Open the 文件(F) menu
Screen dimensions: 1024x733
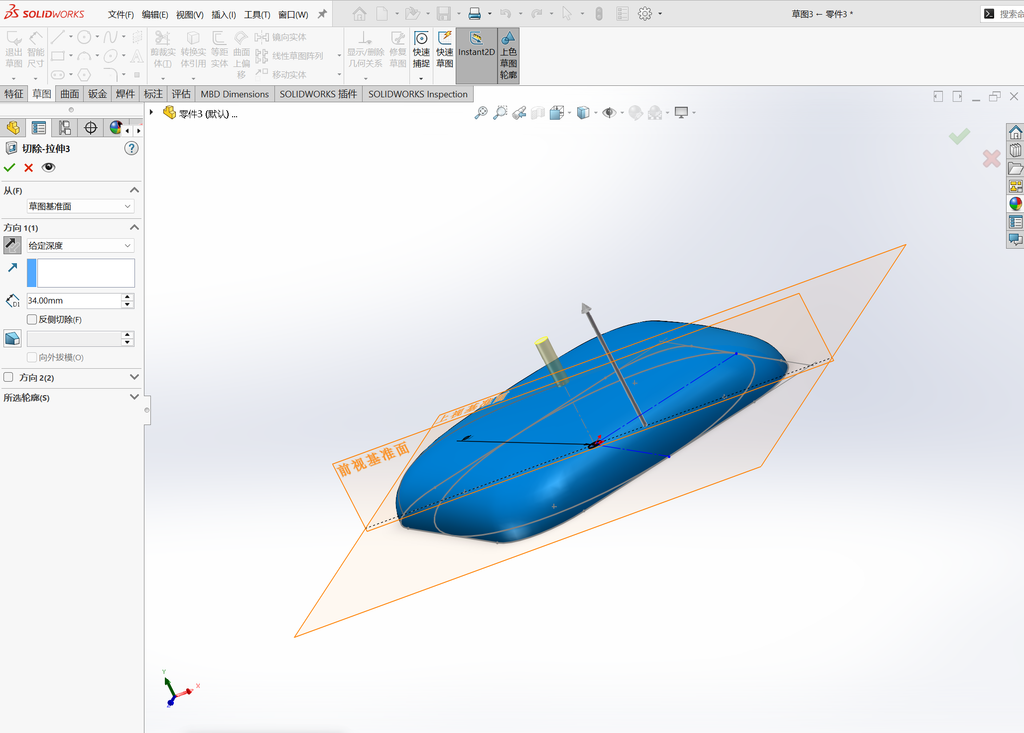click(x=121, y=14)
